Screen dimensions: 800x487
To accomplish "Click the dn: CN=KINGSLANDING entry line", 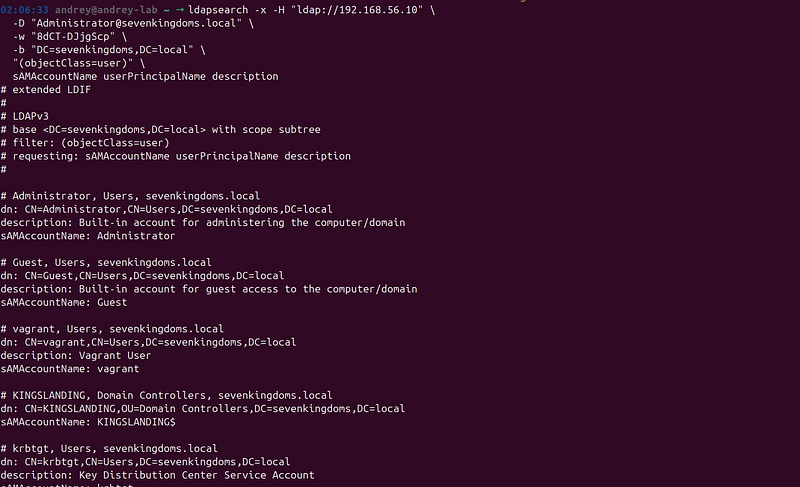I will pos(203,408).
